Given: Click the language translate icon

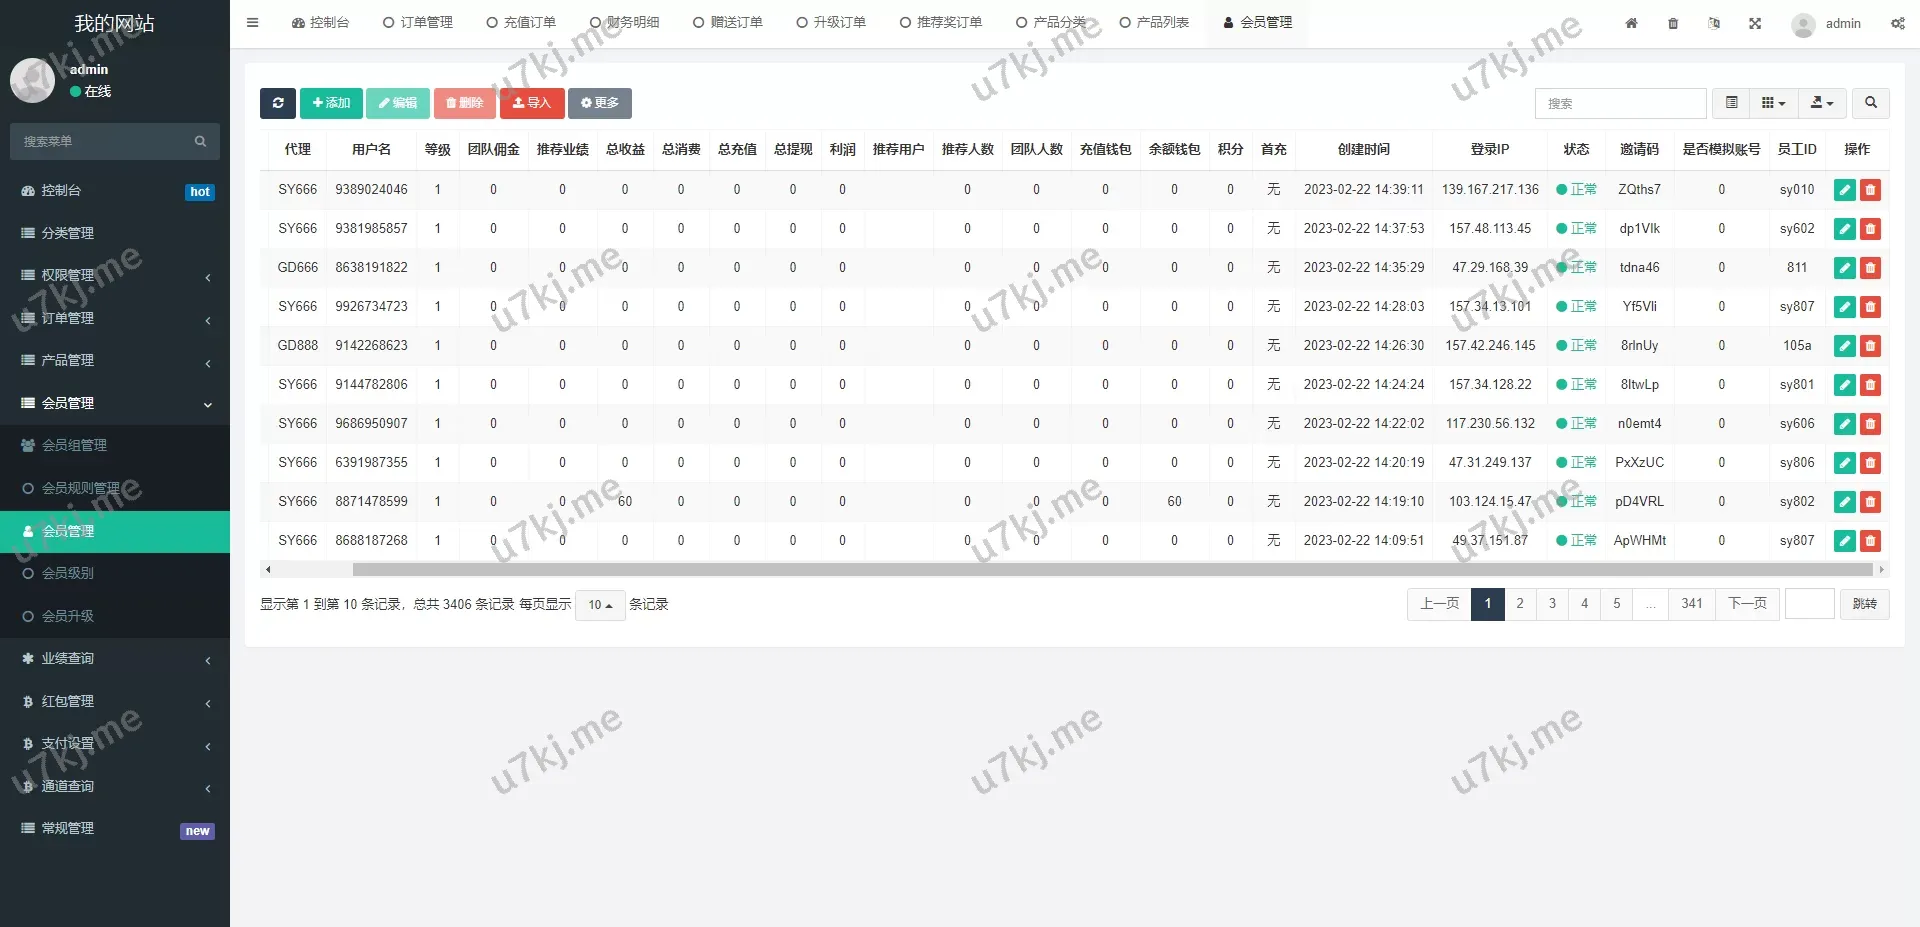Looking at the screenshot, I should pos(1714,23).
